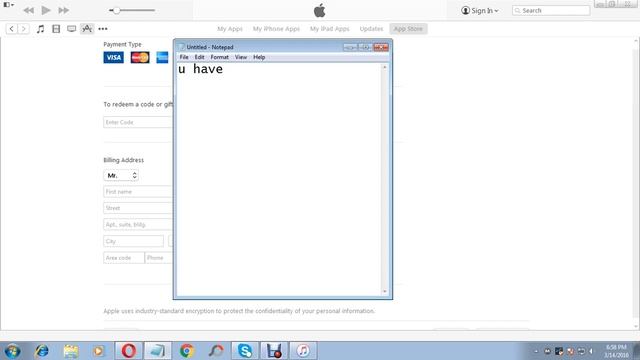Open the Mr. title dropdown

(x=121, y=175)
